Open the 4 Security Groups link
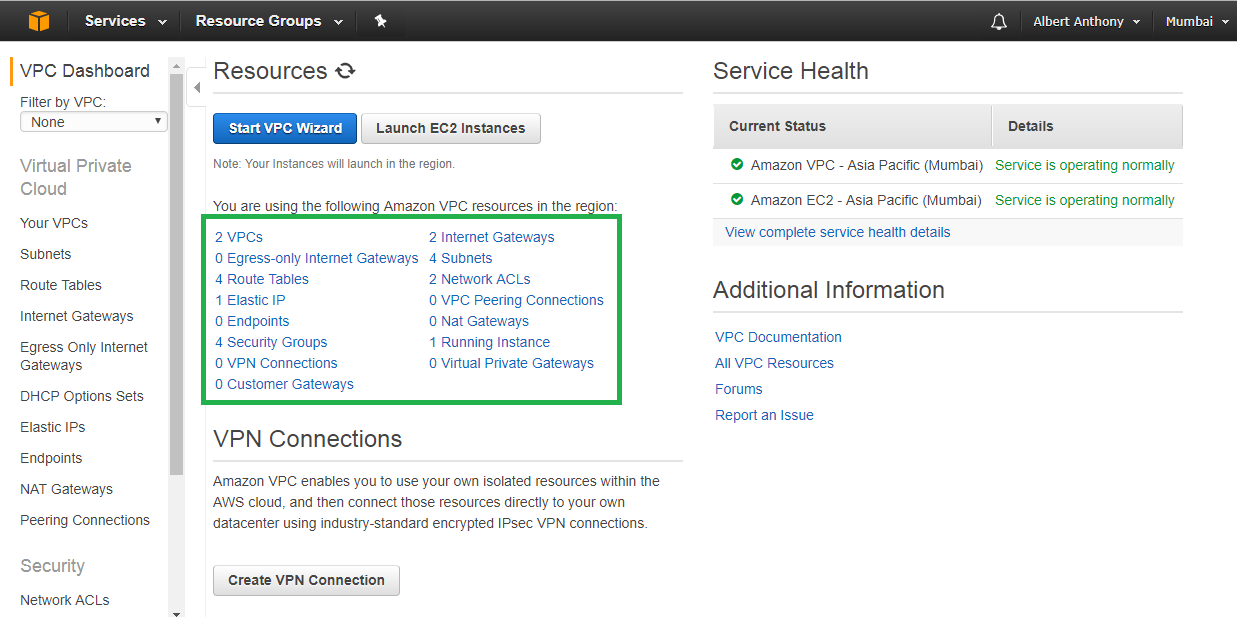This screenshot has height=617, width=1238. [271, 342]
